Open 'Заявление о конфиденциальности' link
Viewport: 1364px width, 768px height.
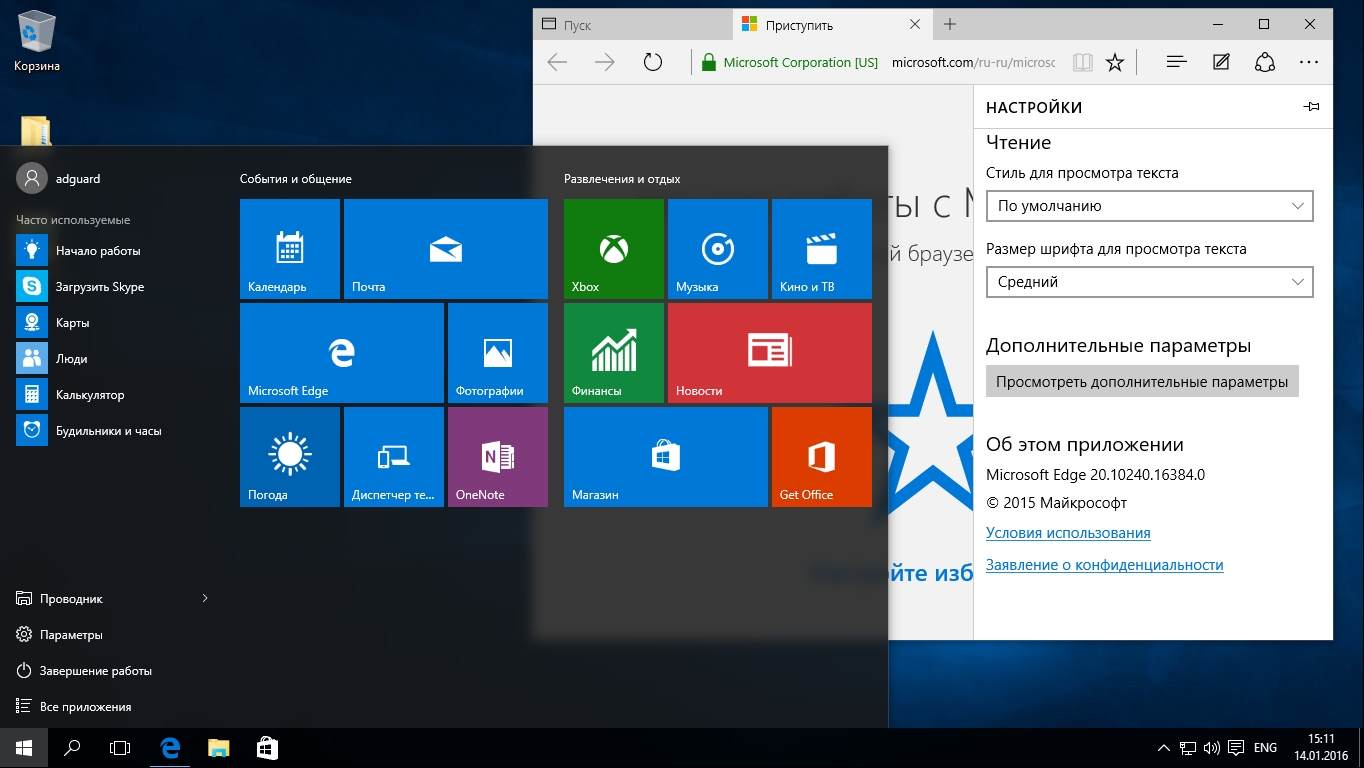coord(1105,565)
